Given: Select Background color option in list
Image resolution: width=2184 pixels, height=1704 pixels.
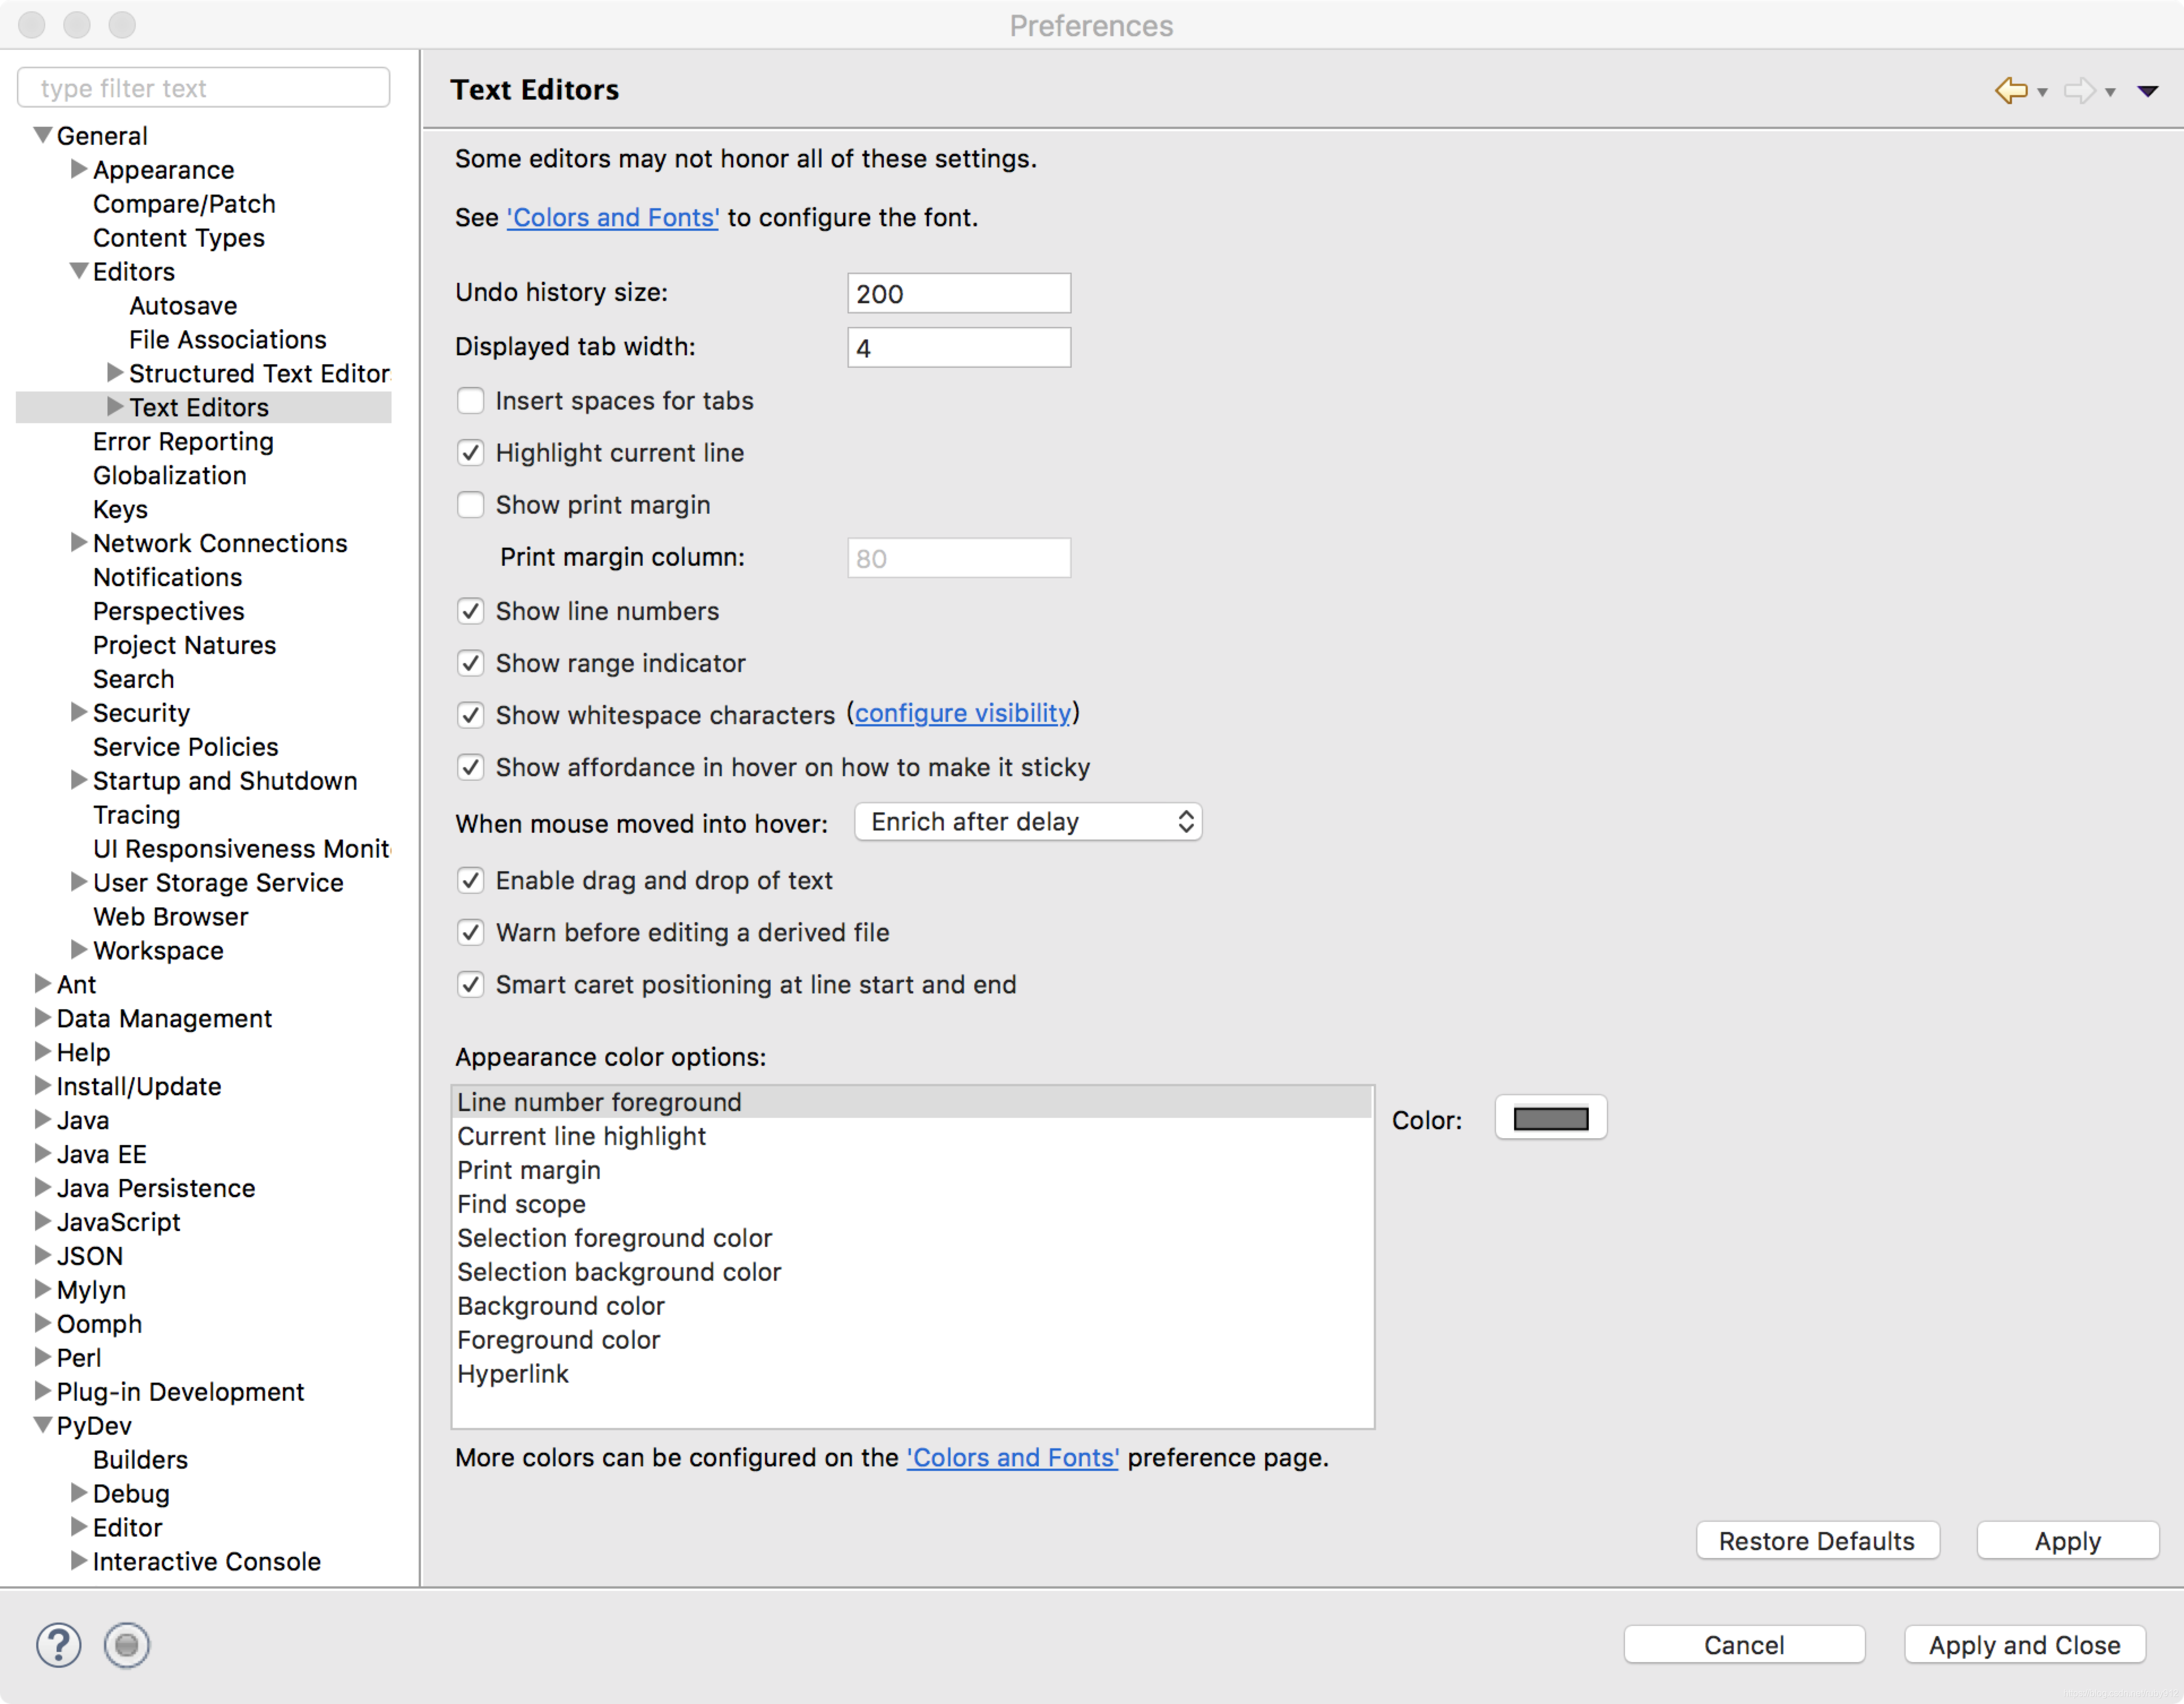Looking at the screenshot, I should click(912, 1306).
